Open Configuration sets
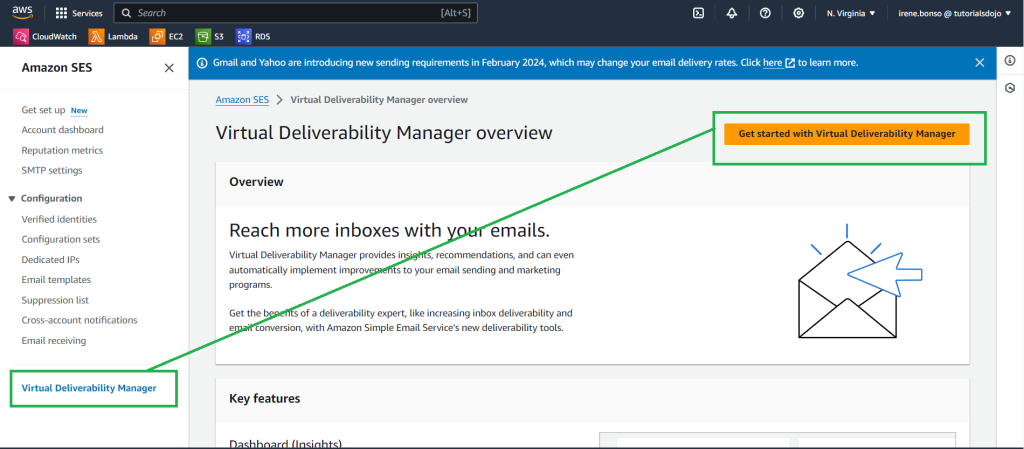This screenshot has height=449, width=1024. coord(61,240)
